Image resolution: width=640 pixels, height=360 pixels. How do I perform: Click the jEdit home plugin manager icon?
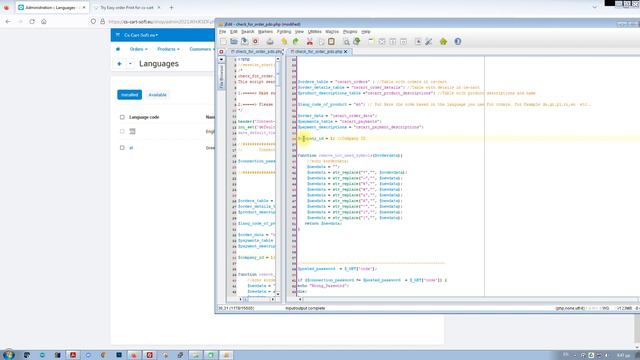click(x=443, y=42)
